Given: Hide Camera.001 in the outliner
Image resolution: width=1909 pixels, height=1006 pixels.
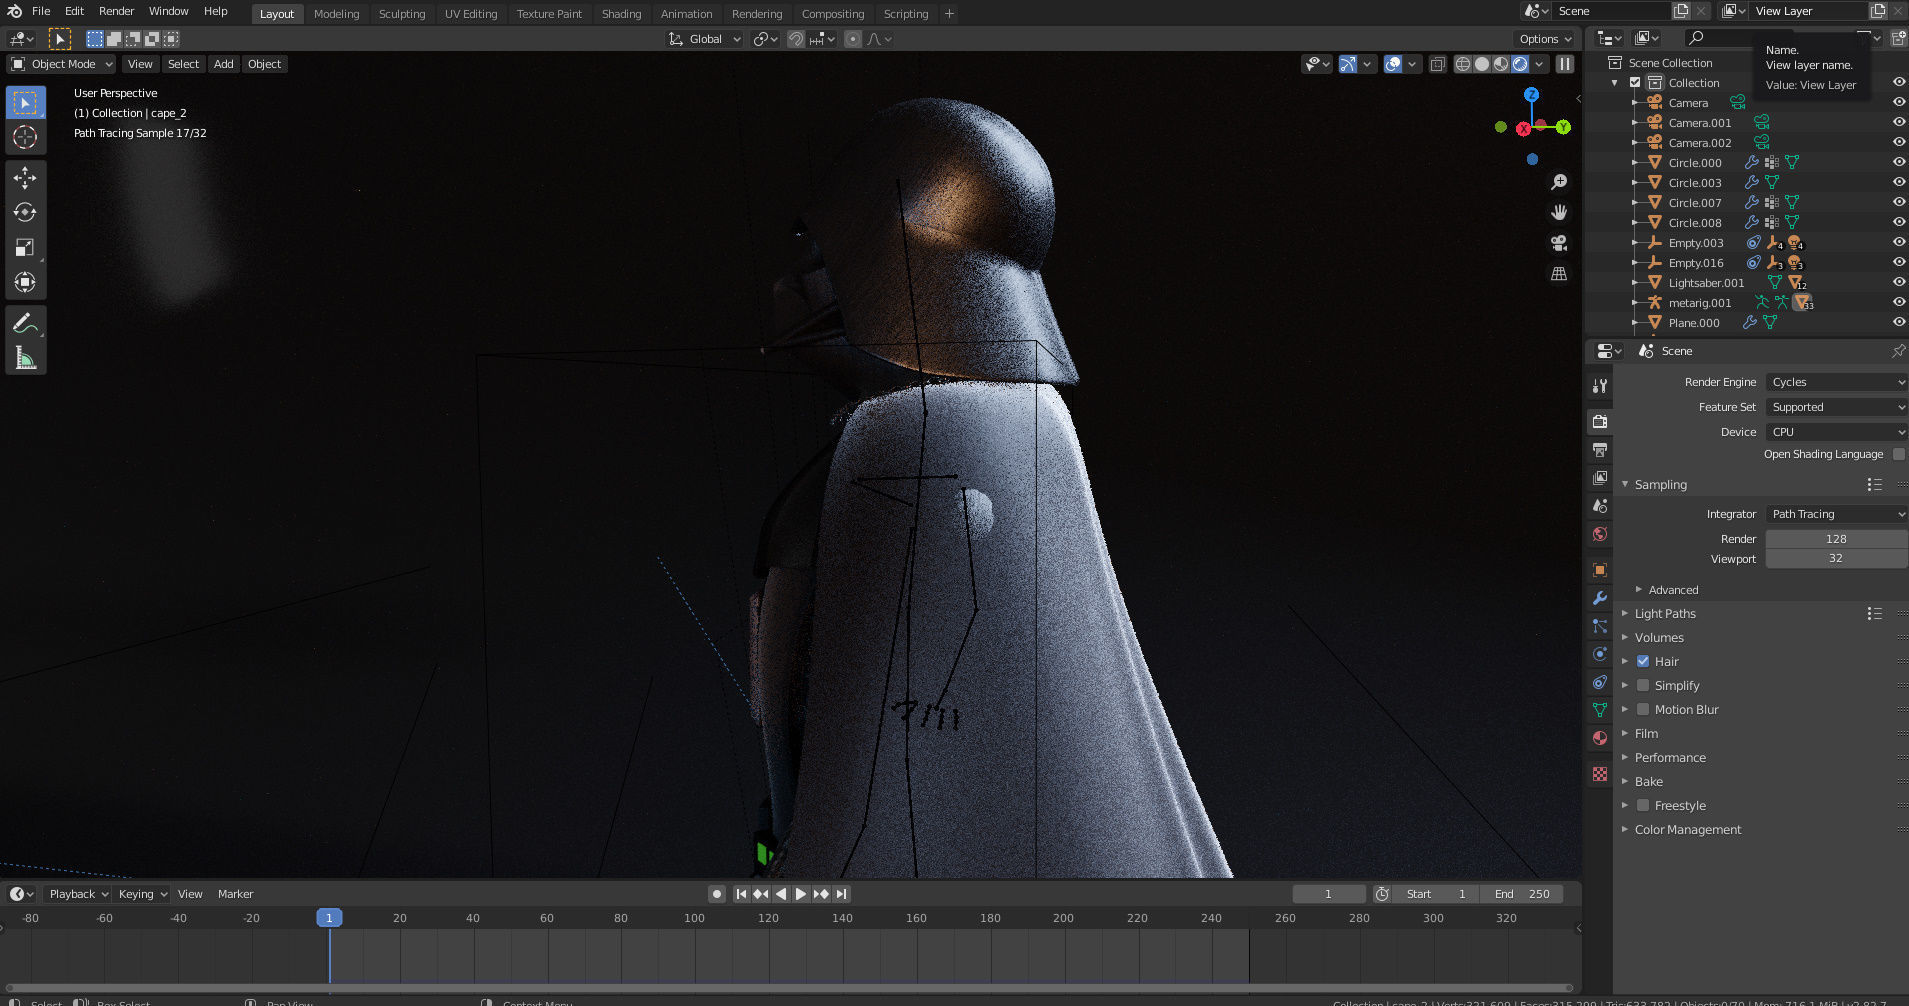Looking at the screenshot, I should [1898, 122].
